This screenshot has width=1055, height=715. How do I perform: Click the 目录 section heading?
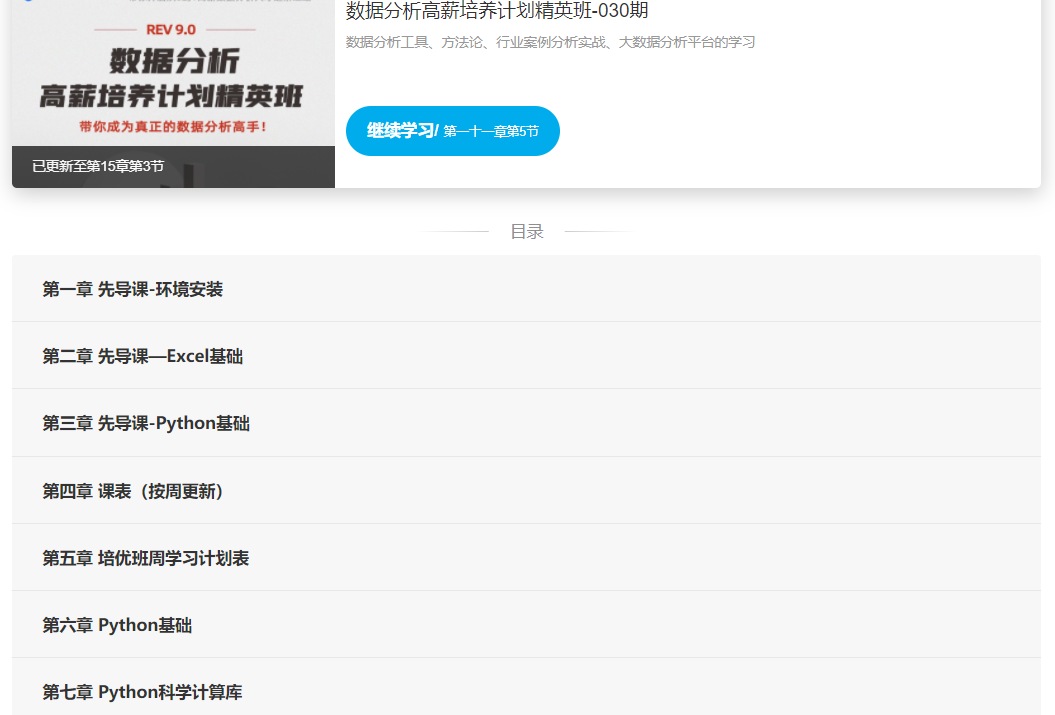pyautogui.click(x=527, y=231)
